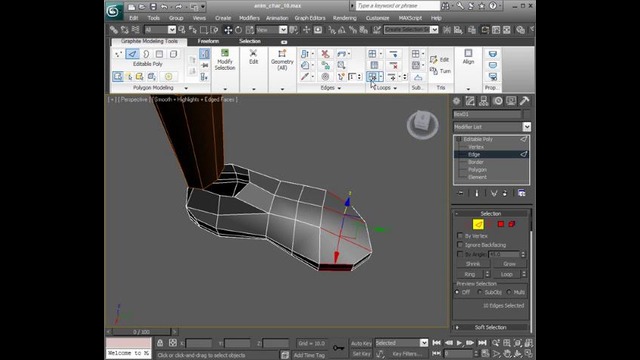Expand the Polygon Modeling panel arrow

coord(186,88)
